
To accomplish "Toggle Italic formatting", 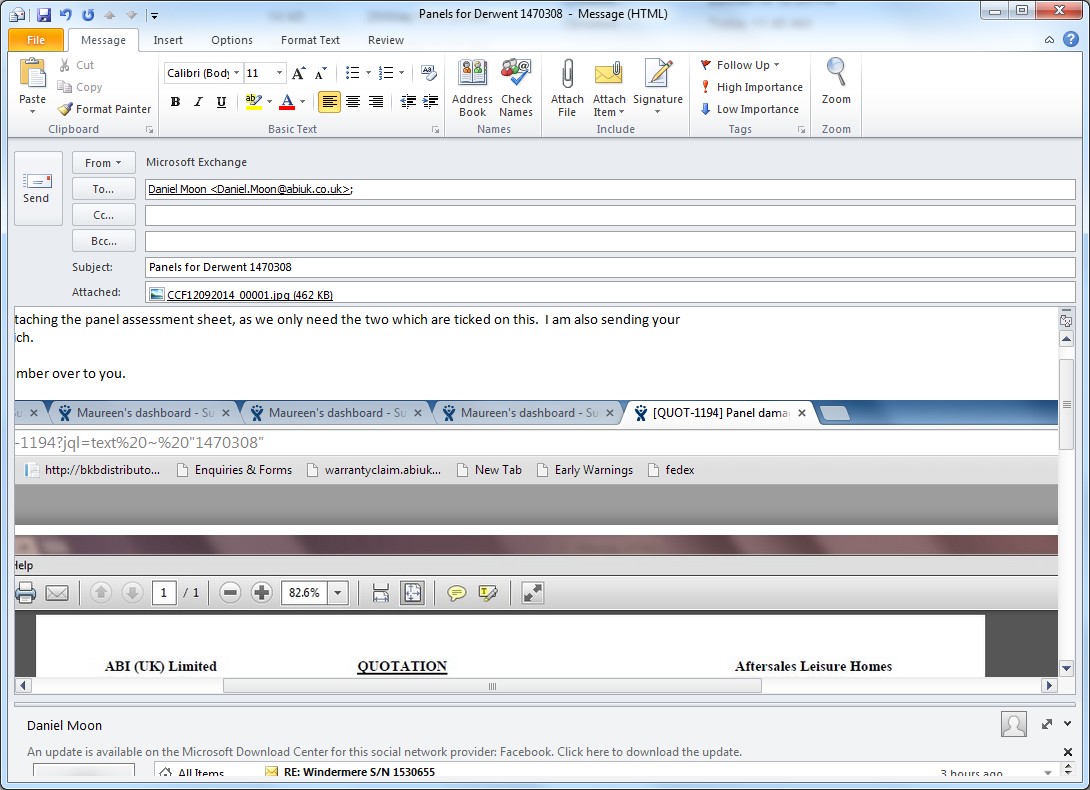I will pos(198,102).
